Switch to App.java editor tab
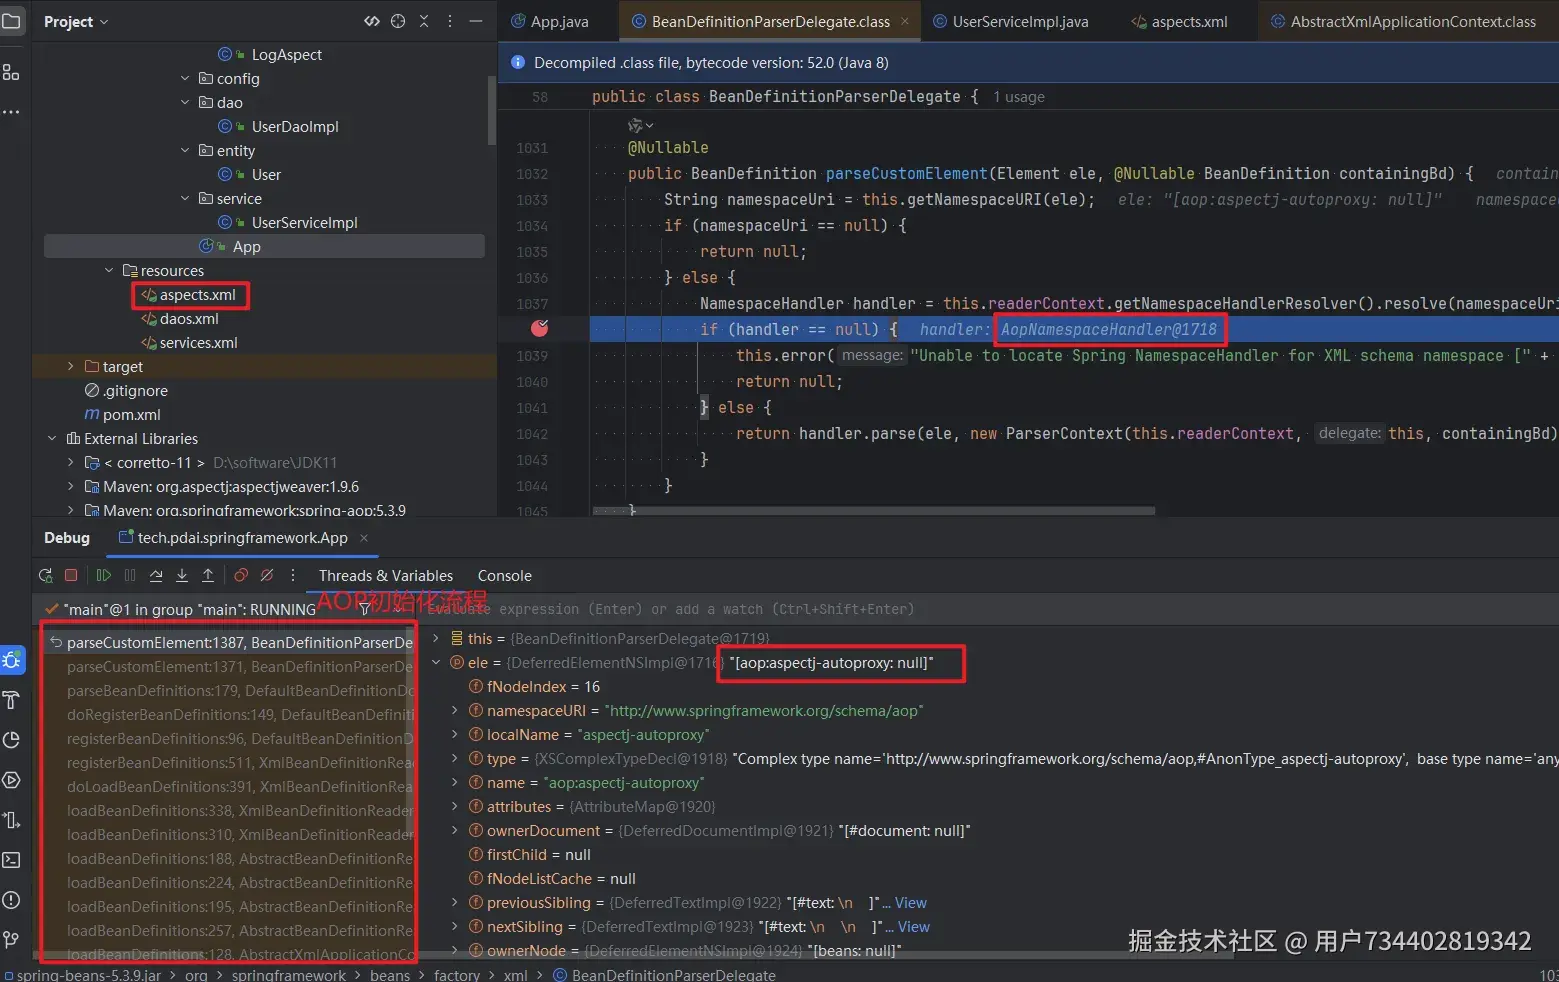 549,21
